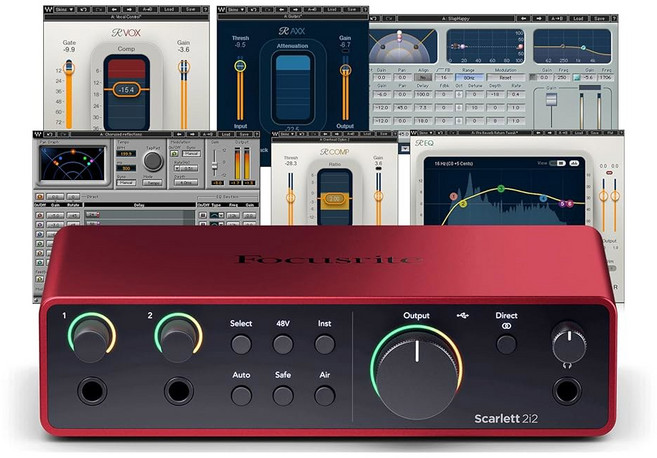Enable the Air mode button

coord(325,396)
